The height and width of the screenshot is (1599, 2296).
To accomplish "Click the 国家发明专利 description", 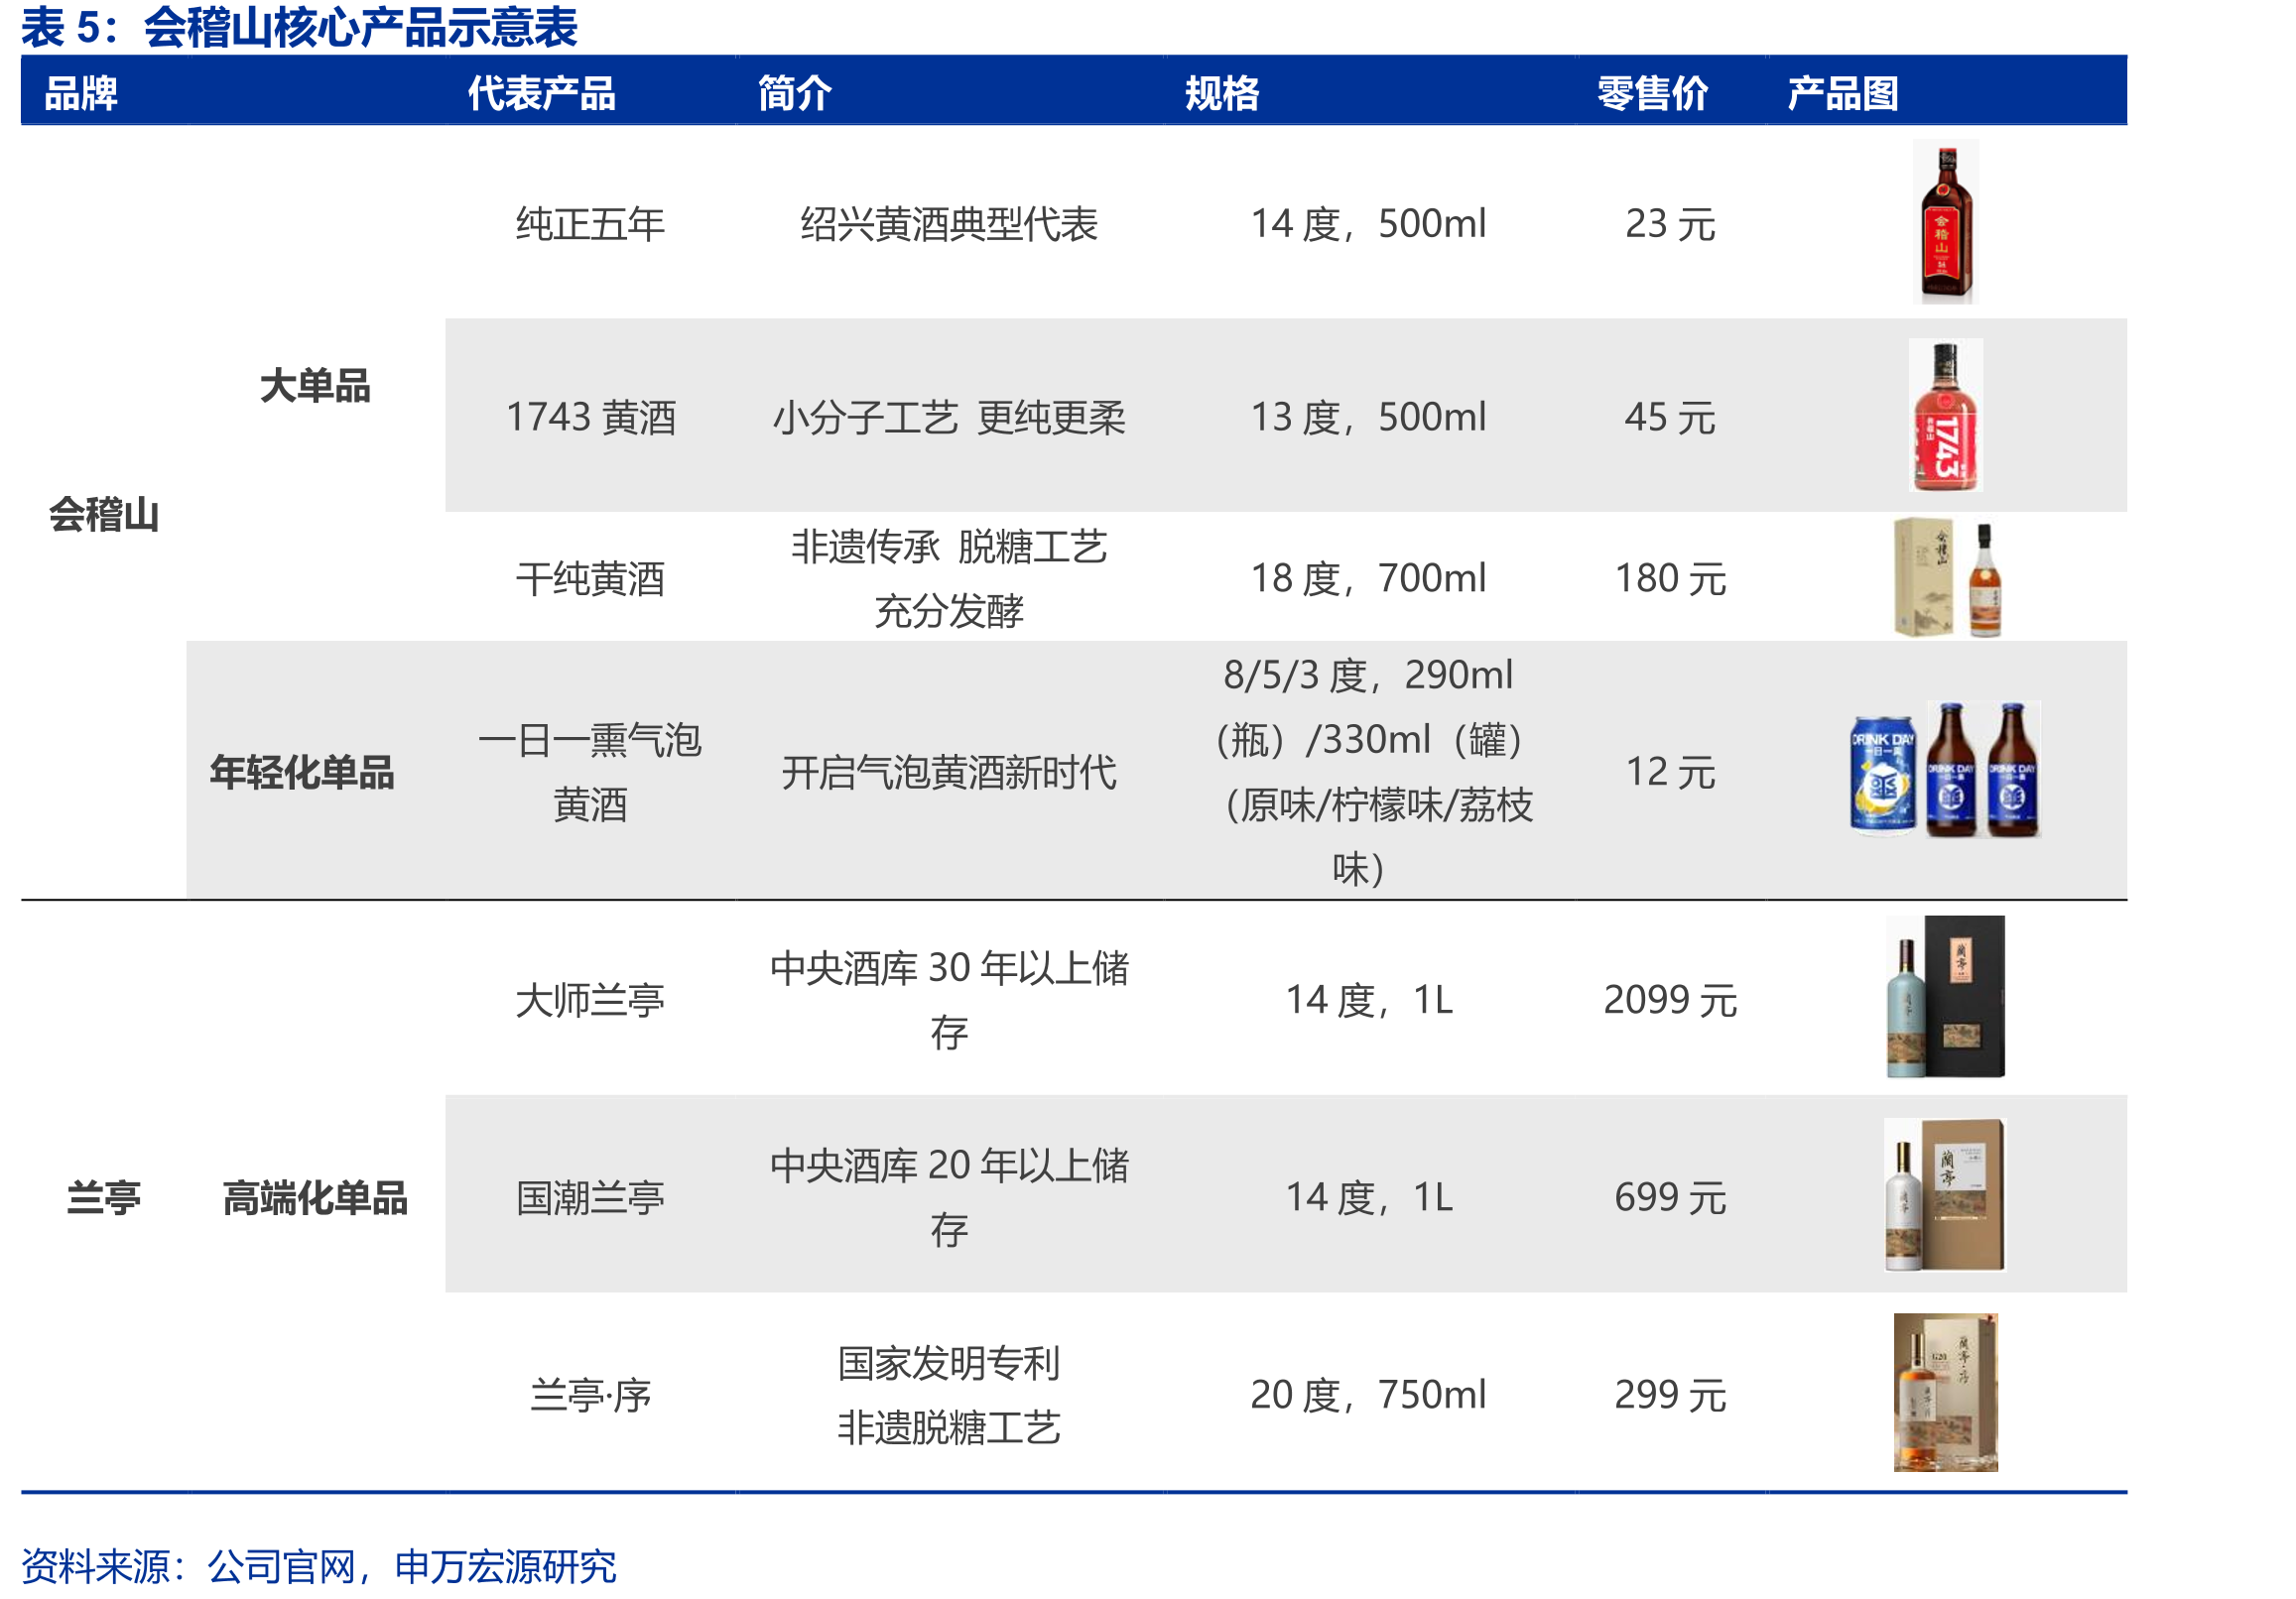I will 949,1363.
